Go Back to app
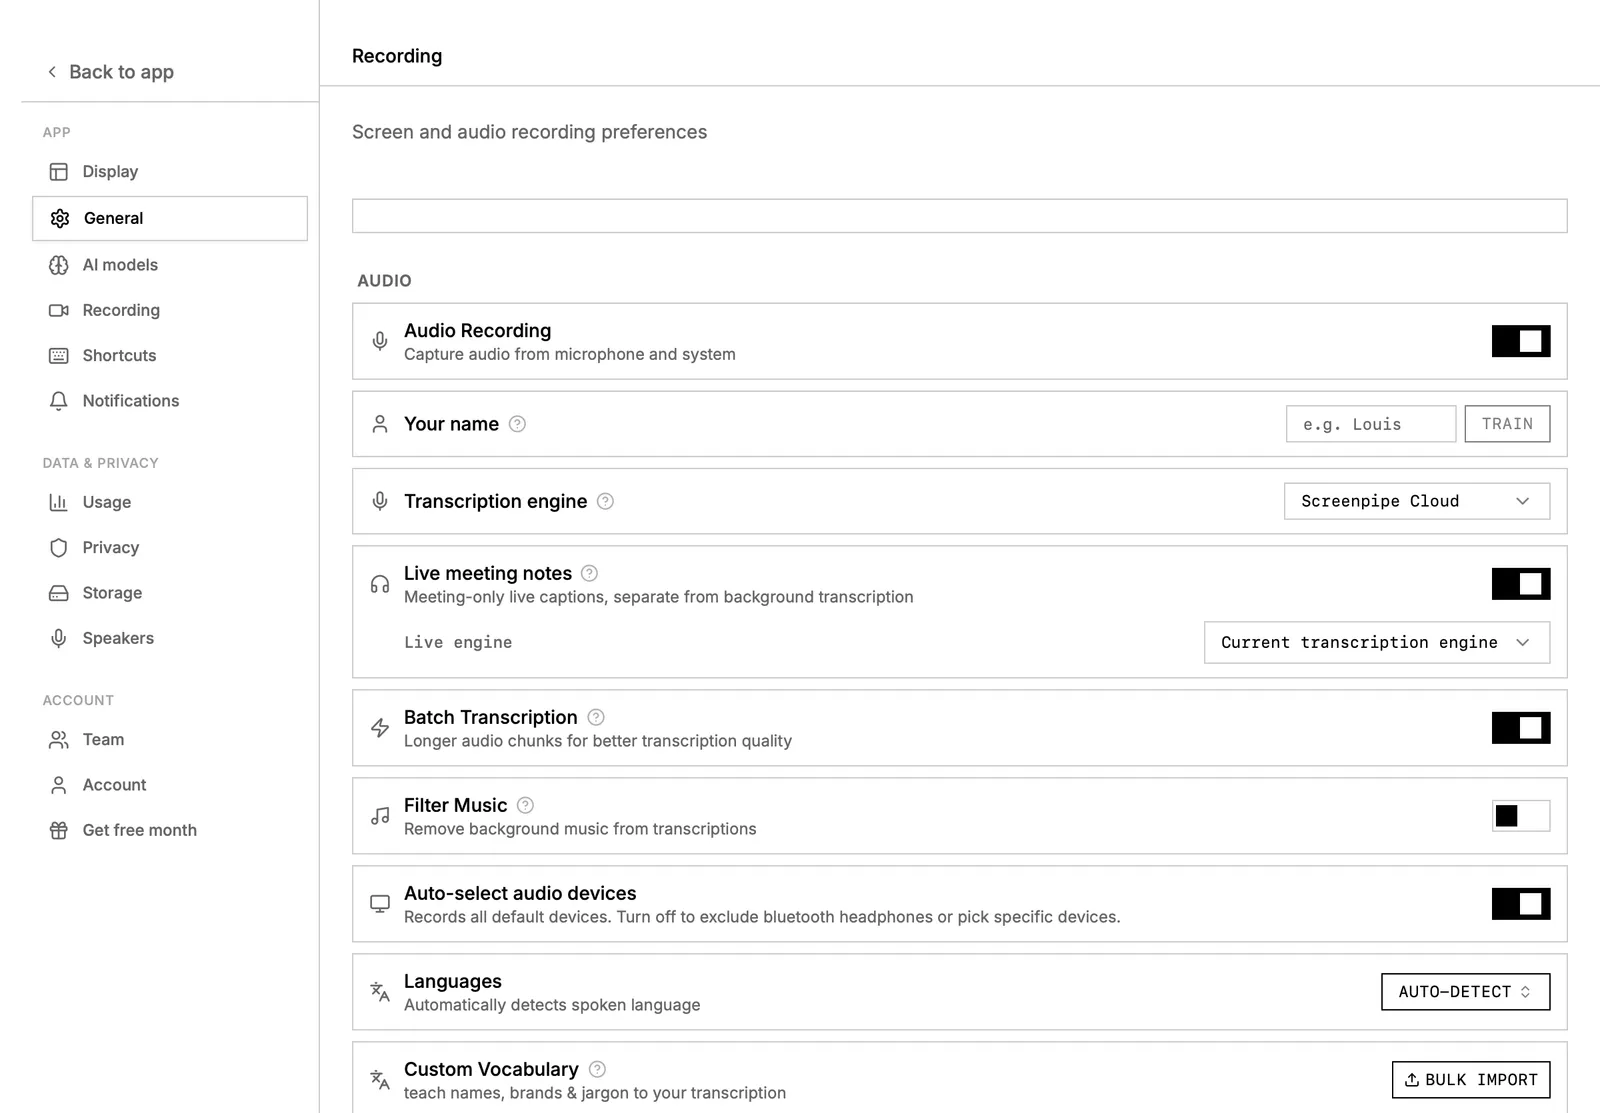The height and width of the screenshot is (1113, 1600). [111, 72]
